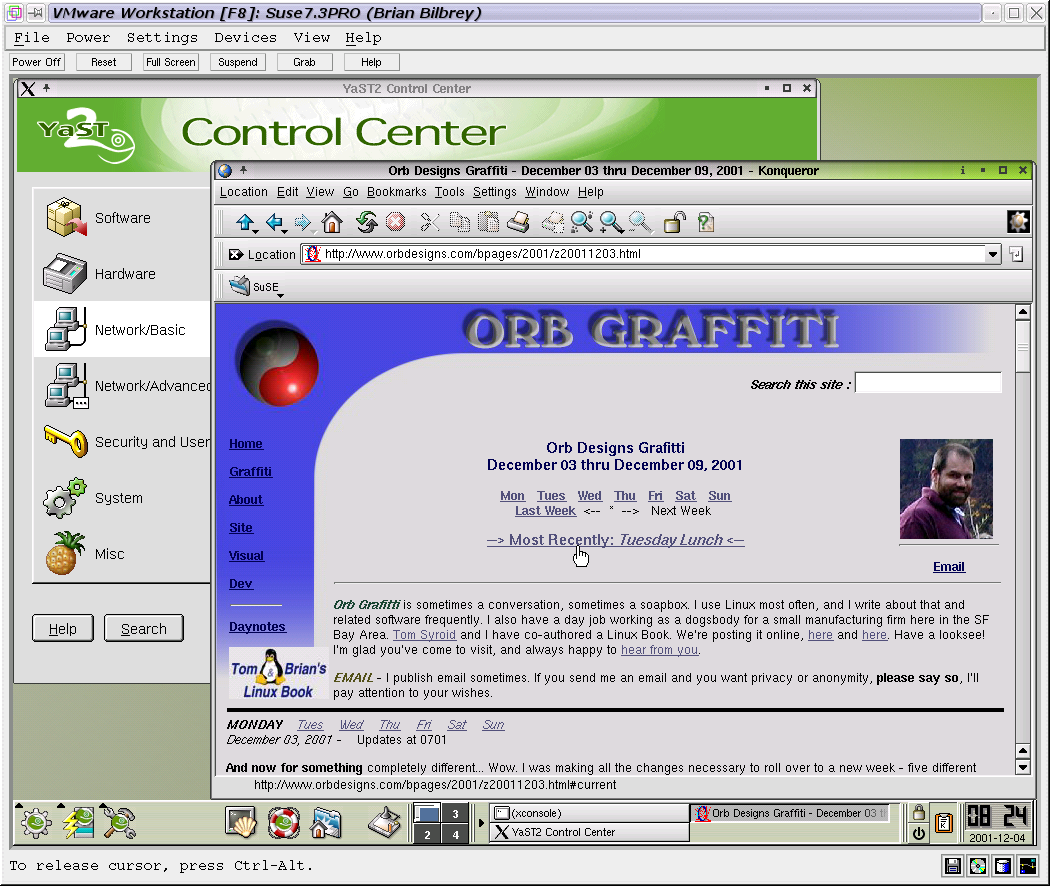Click the padlock Security icon in toolbar
This screenshot has height=886, width=1050.
[676, 222]
